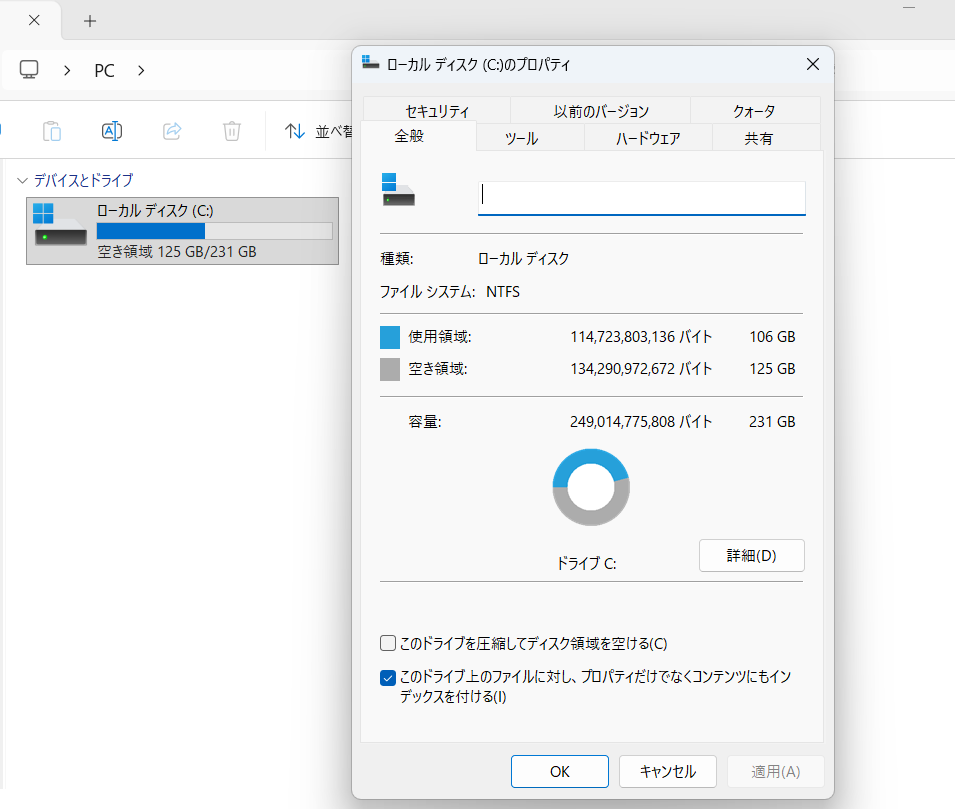This screenshot has width=955, height=809.
Task: Click the chevron before PC in breadcrumb
Action: click(67, 70)
